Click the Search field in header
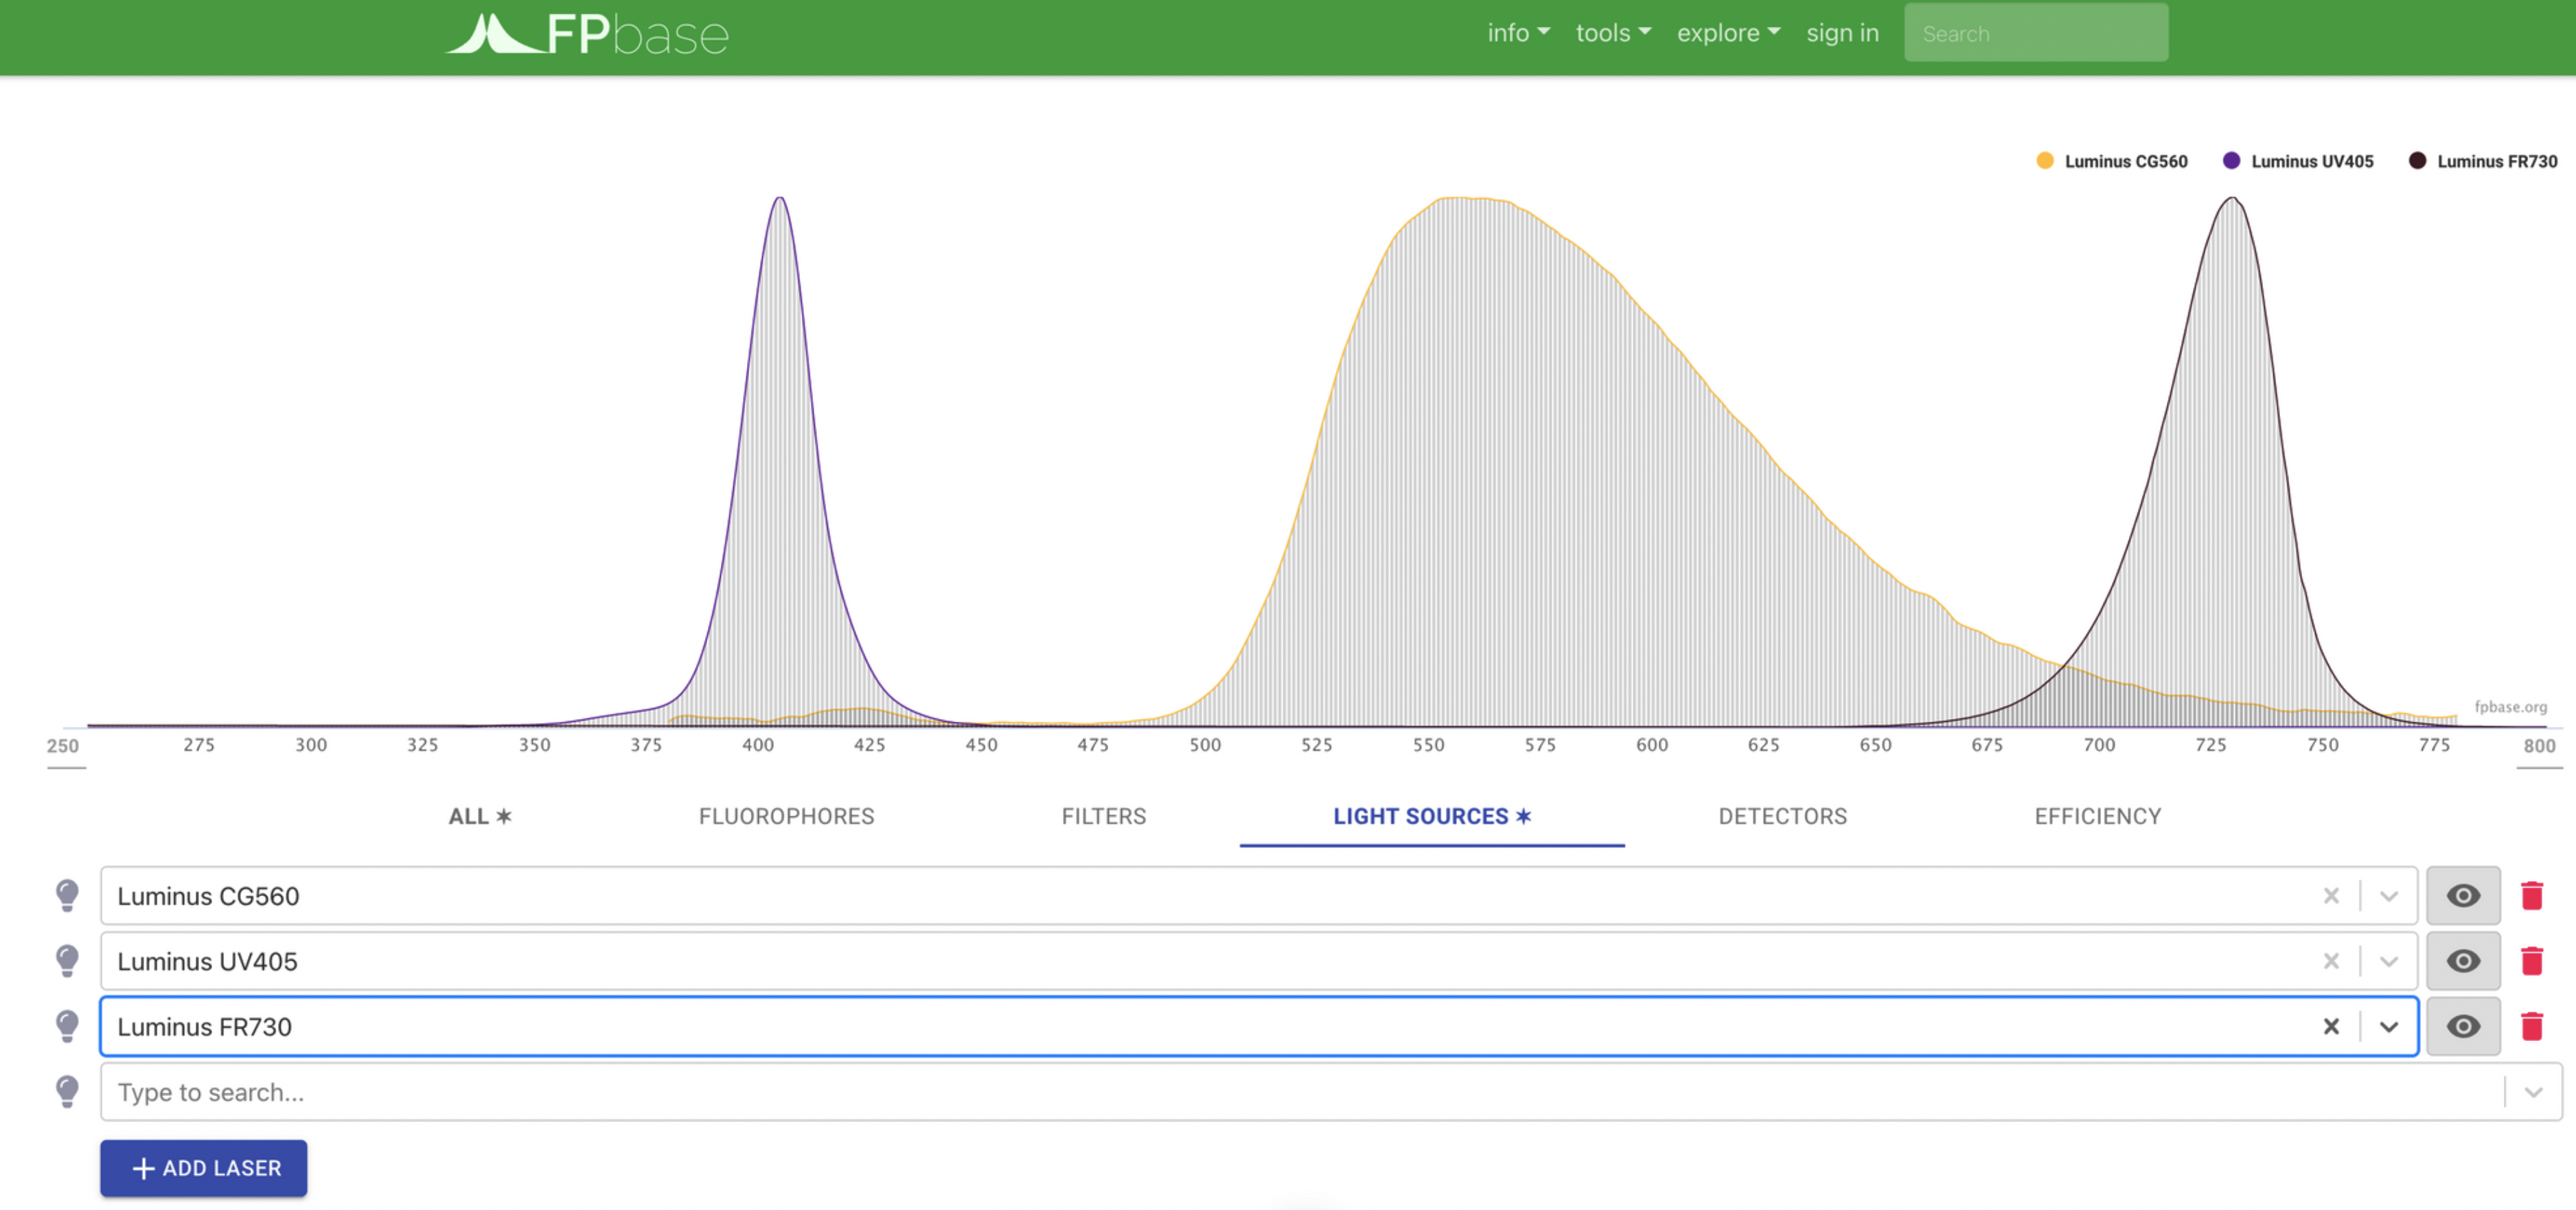 (x=2035, y=33)
